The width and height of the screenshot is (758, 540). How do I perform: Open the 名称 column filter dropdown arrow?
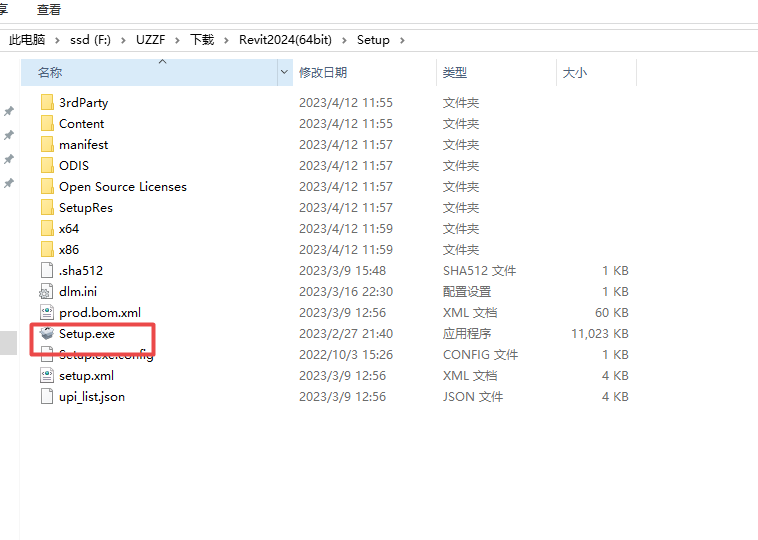(x=285, y=73)
